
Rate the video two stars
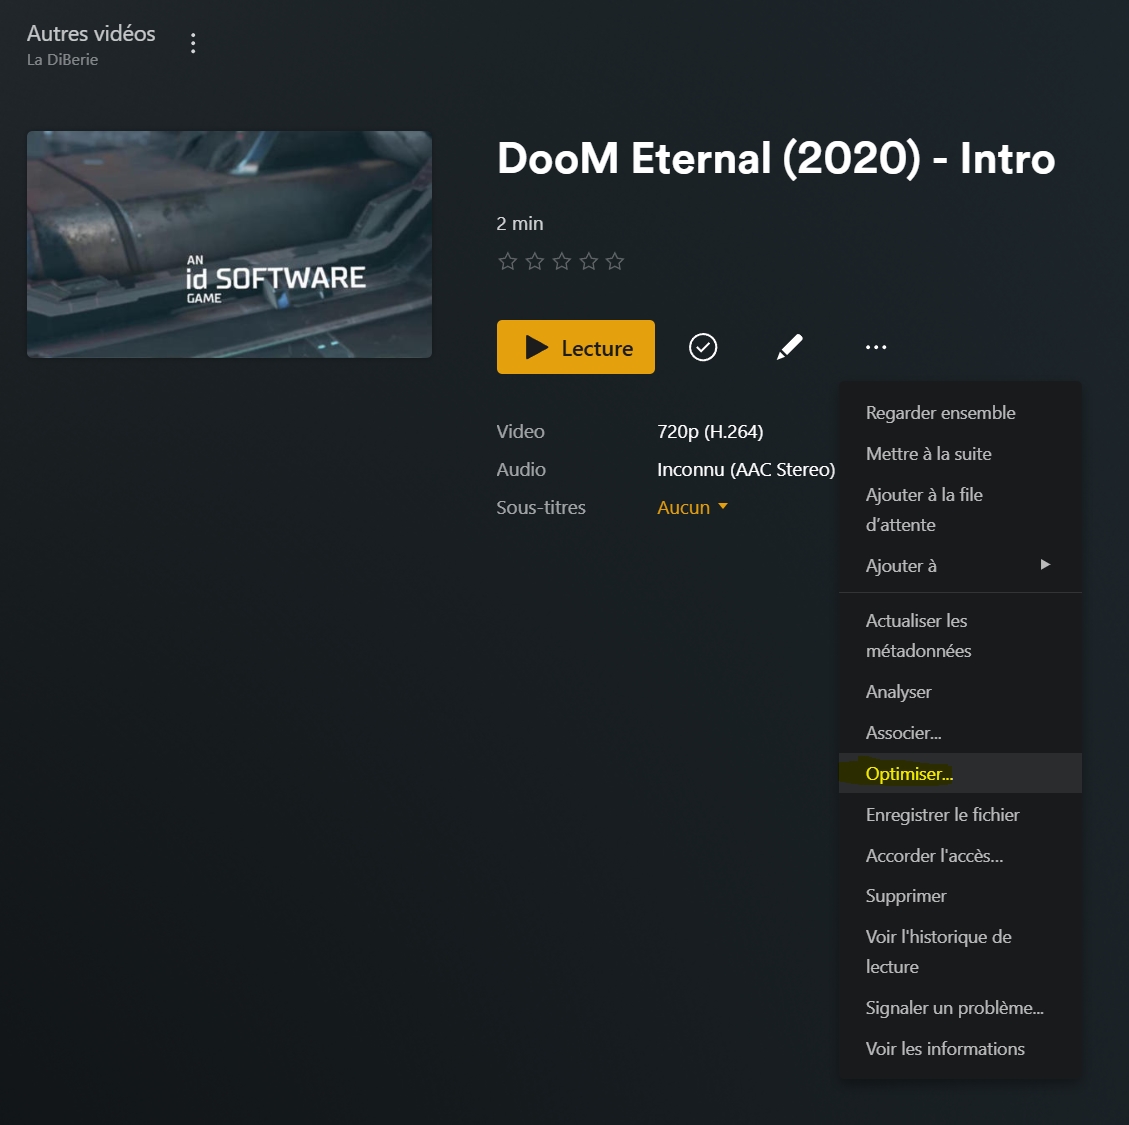click(534, 261)
